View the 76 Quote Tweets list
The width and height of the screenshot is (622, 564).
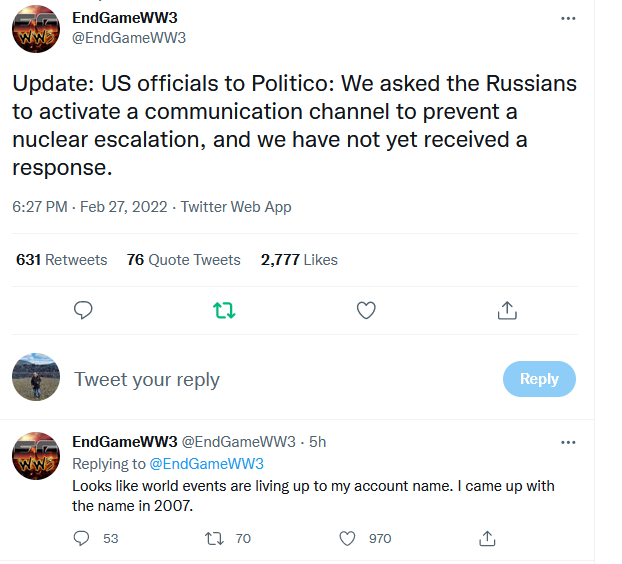pos(184,260)
